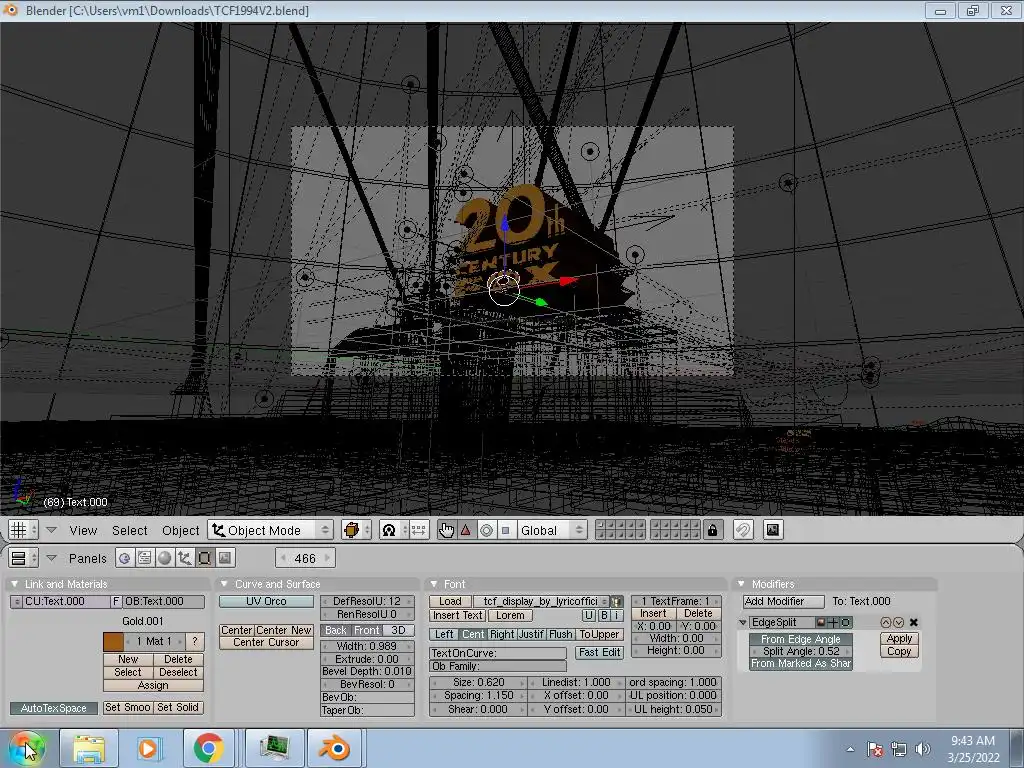Select the translate manipulator triangle icon
Viewport: 1024px width, 768px height.
click(466, 530)
